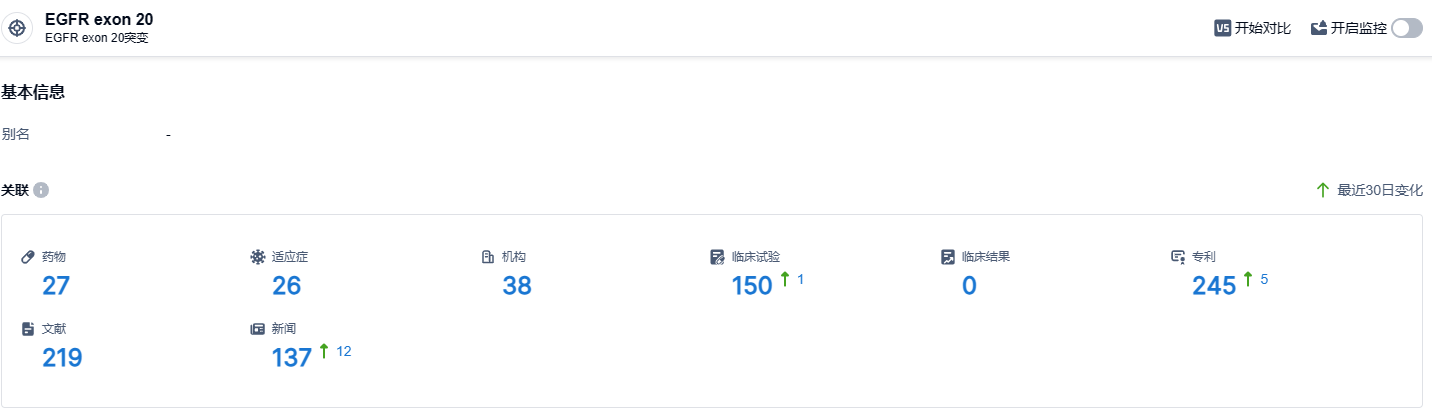Click the 机构 building icon
Viewport: 1432px width, 412px height.
click(x=488, y=257)
